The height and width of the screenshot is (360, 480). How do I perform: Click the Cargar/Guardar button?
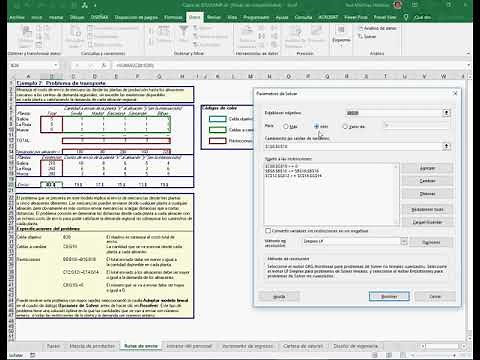point(427,222)
